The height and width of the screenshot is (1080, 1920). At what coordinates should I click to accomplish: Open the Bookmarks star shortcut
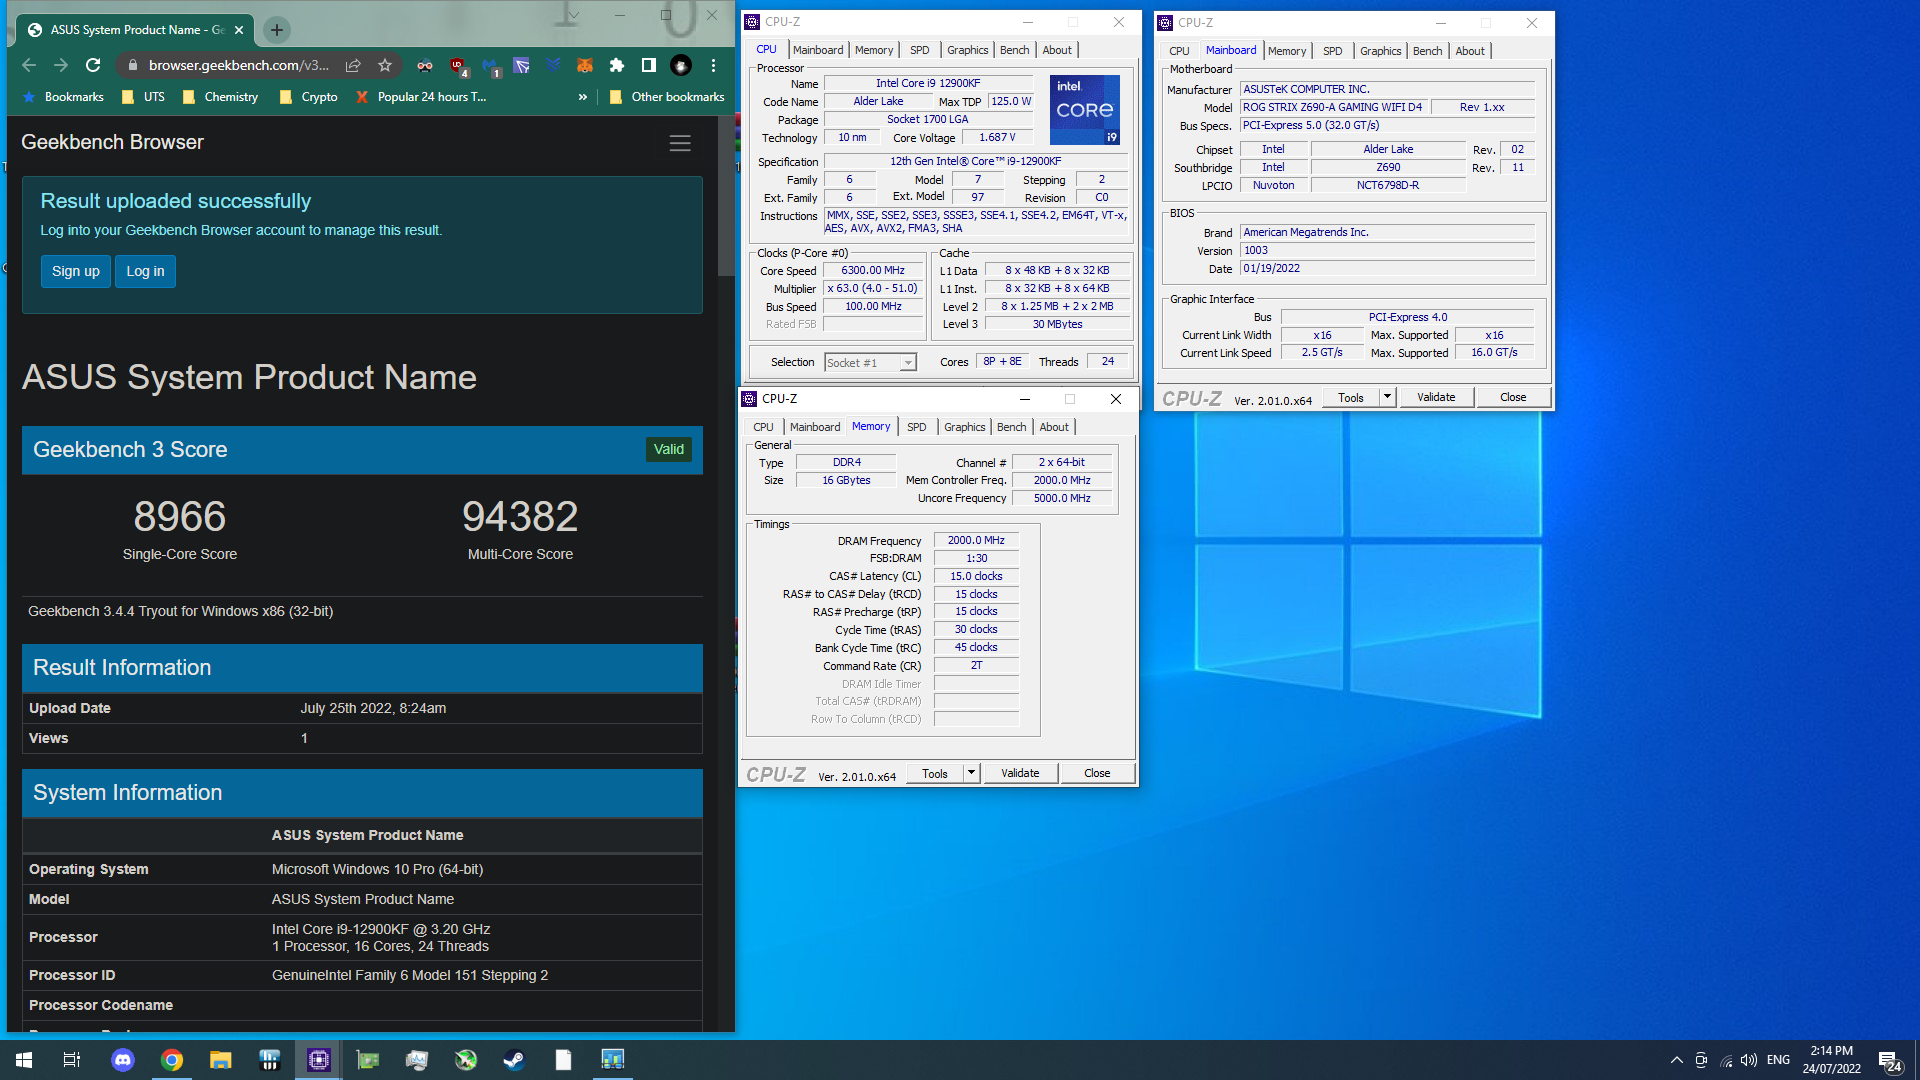[63, 97]
